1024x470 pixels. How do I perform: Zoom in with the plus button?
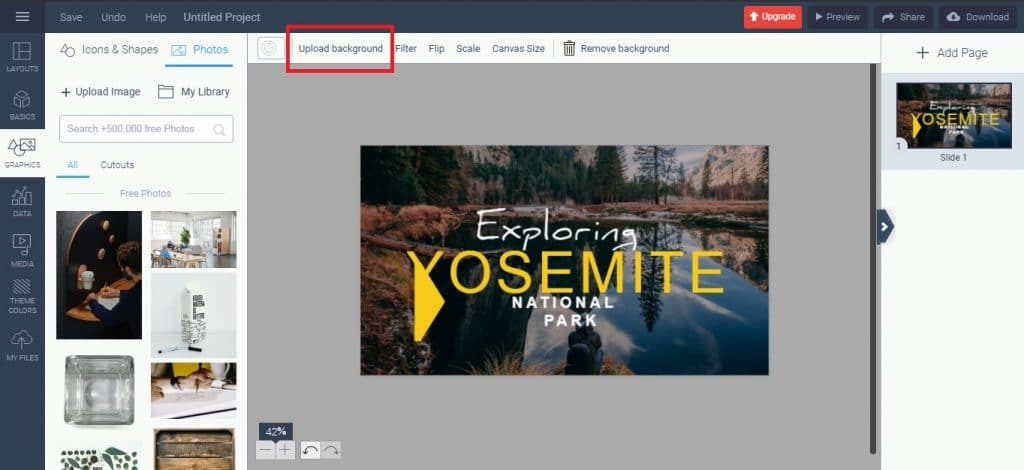coord(285,450)
